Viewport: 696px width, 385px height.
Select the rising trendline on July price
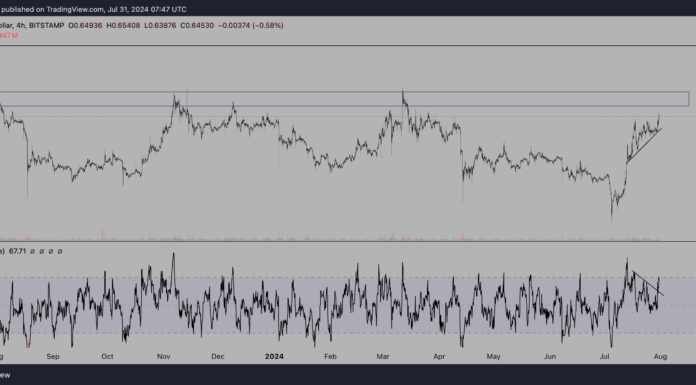tap(644, 146)
